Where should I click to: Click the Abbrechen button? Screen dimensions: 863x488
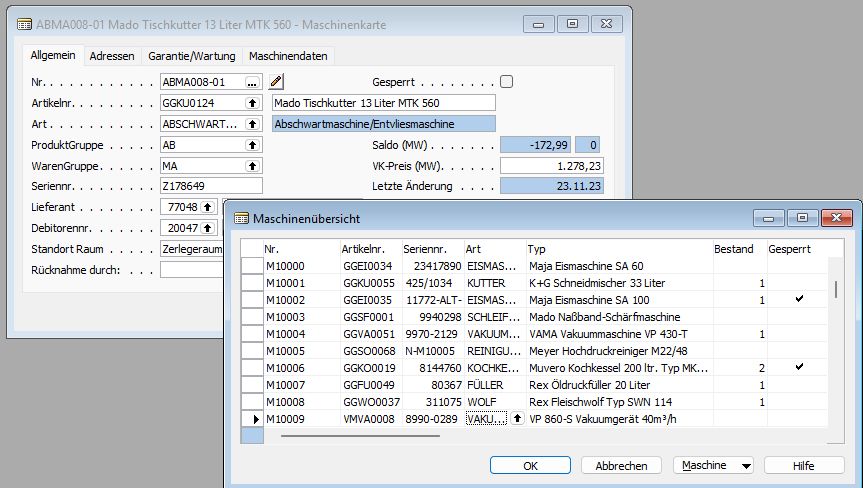(621, 465)
